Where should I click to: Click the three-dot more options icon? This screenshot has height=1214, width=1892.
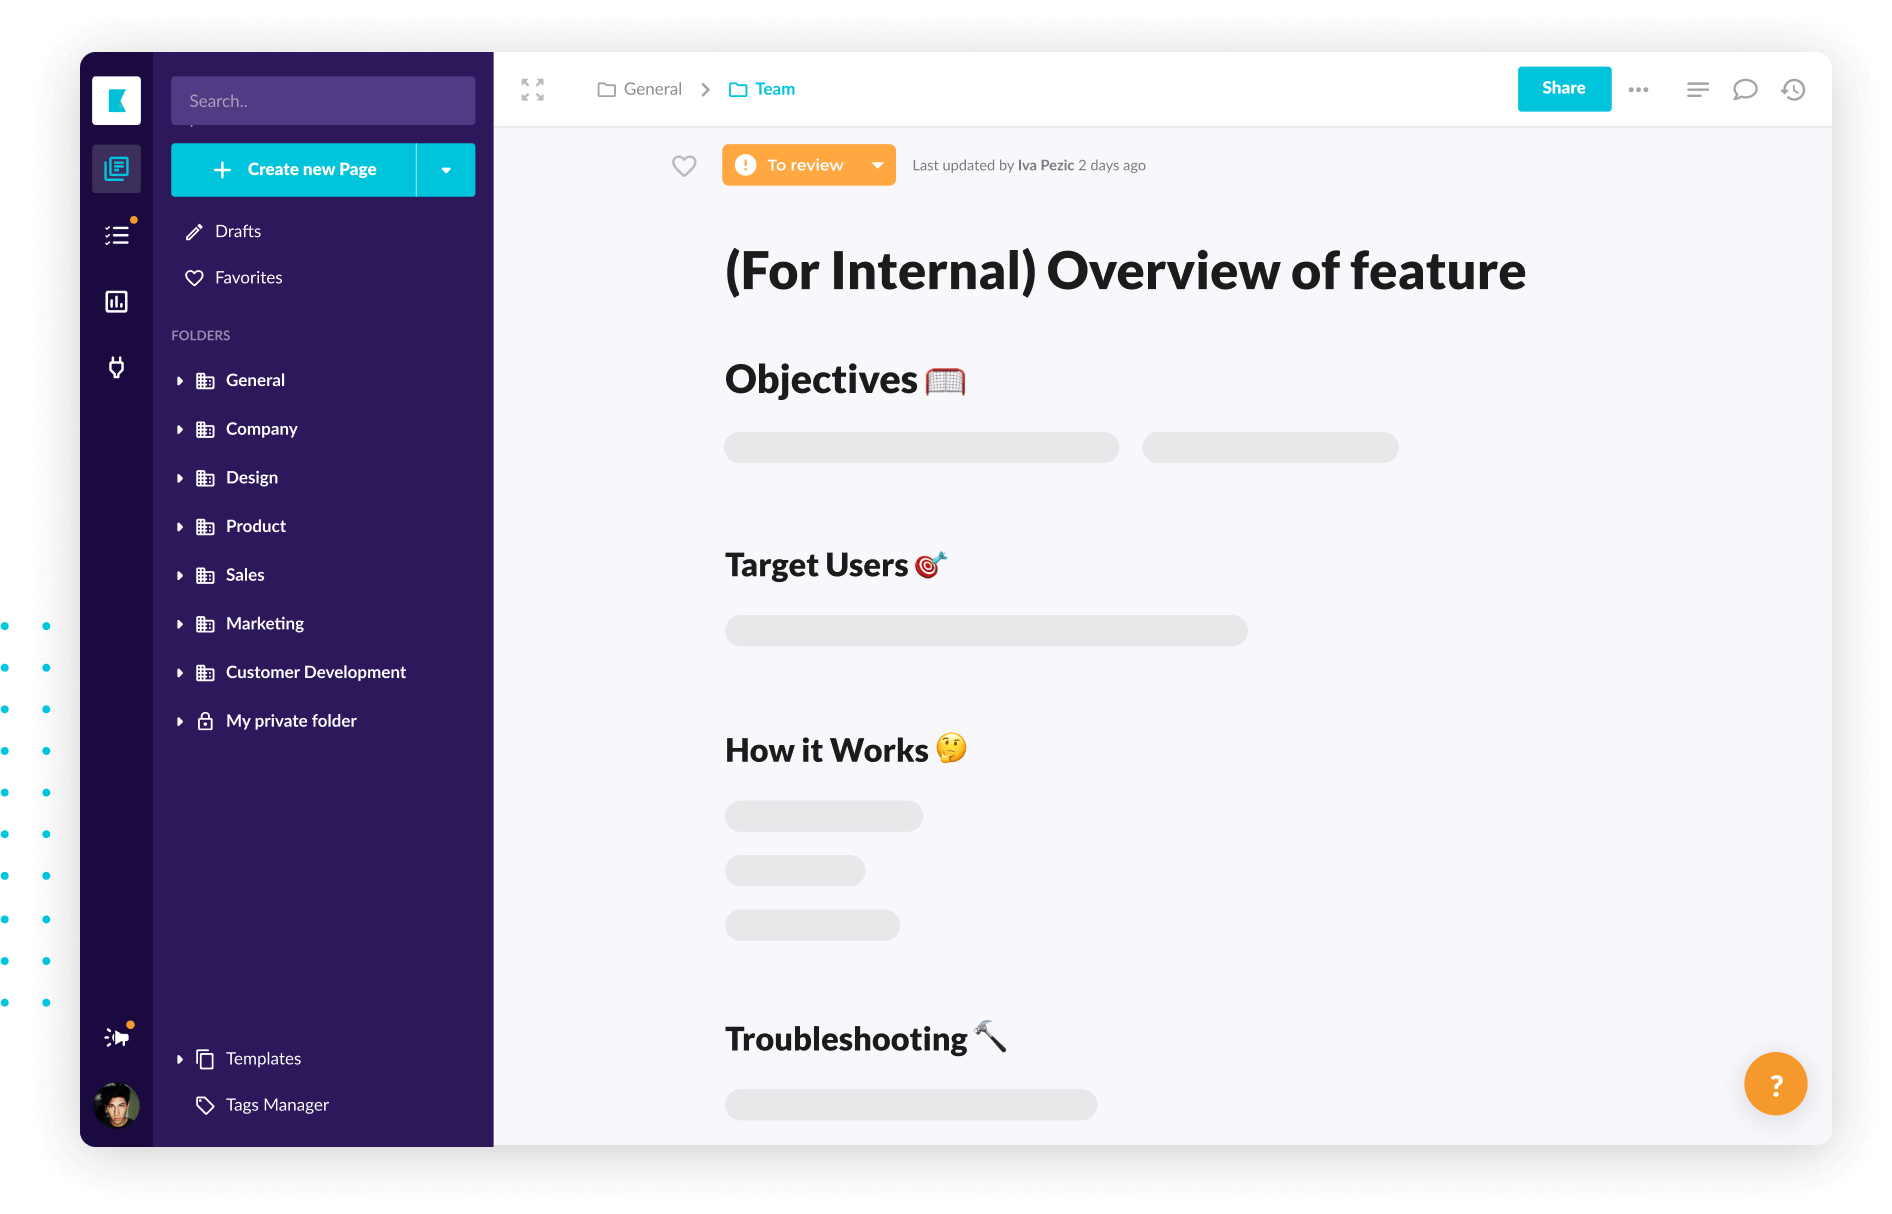[x=1638, y=90]
